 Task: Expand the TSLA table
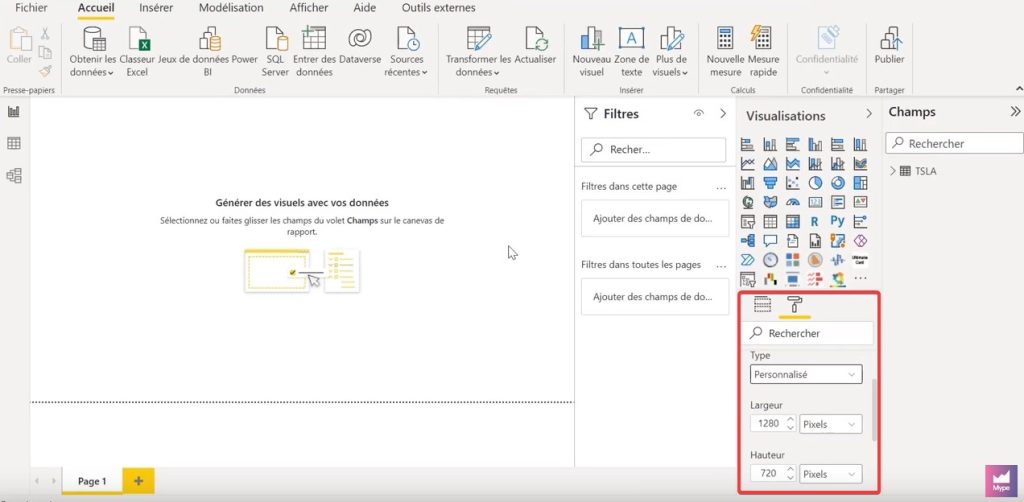tap(893, 171)
